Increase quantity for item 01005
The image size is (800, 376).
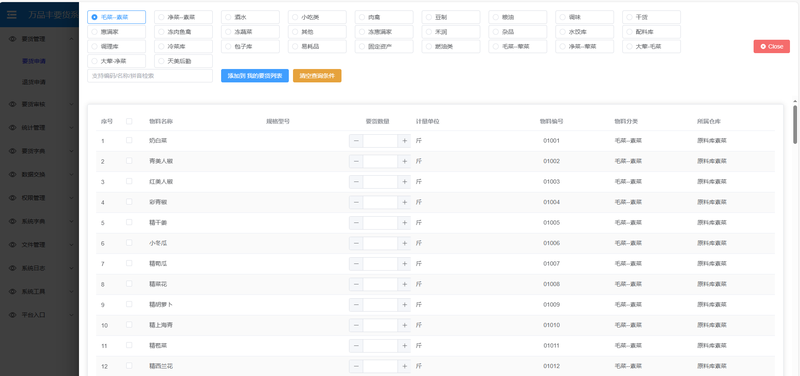pyautogui.click(x=404, y=223)
